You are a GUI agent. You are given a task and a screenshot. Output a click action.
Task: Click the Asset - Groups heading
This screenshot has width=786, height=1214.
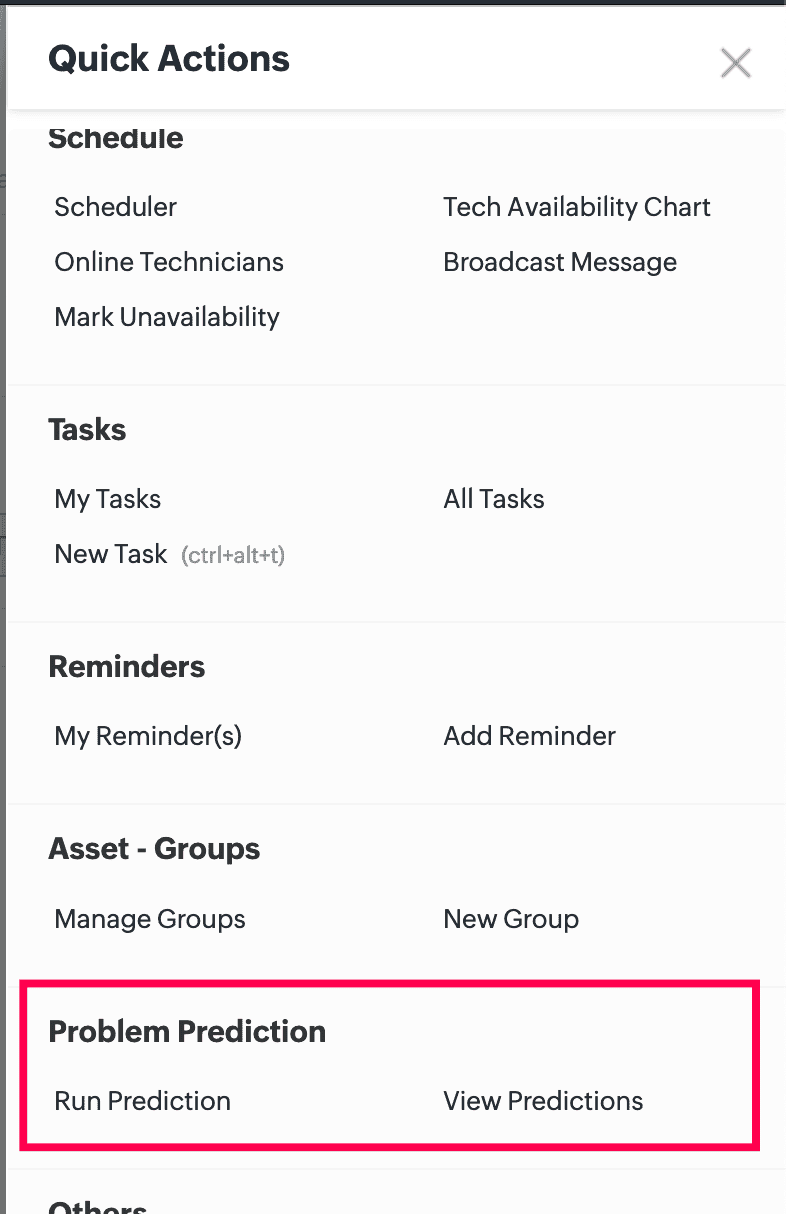click(x=154, y=849)
